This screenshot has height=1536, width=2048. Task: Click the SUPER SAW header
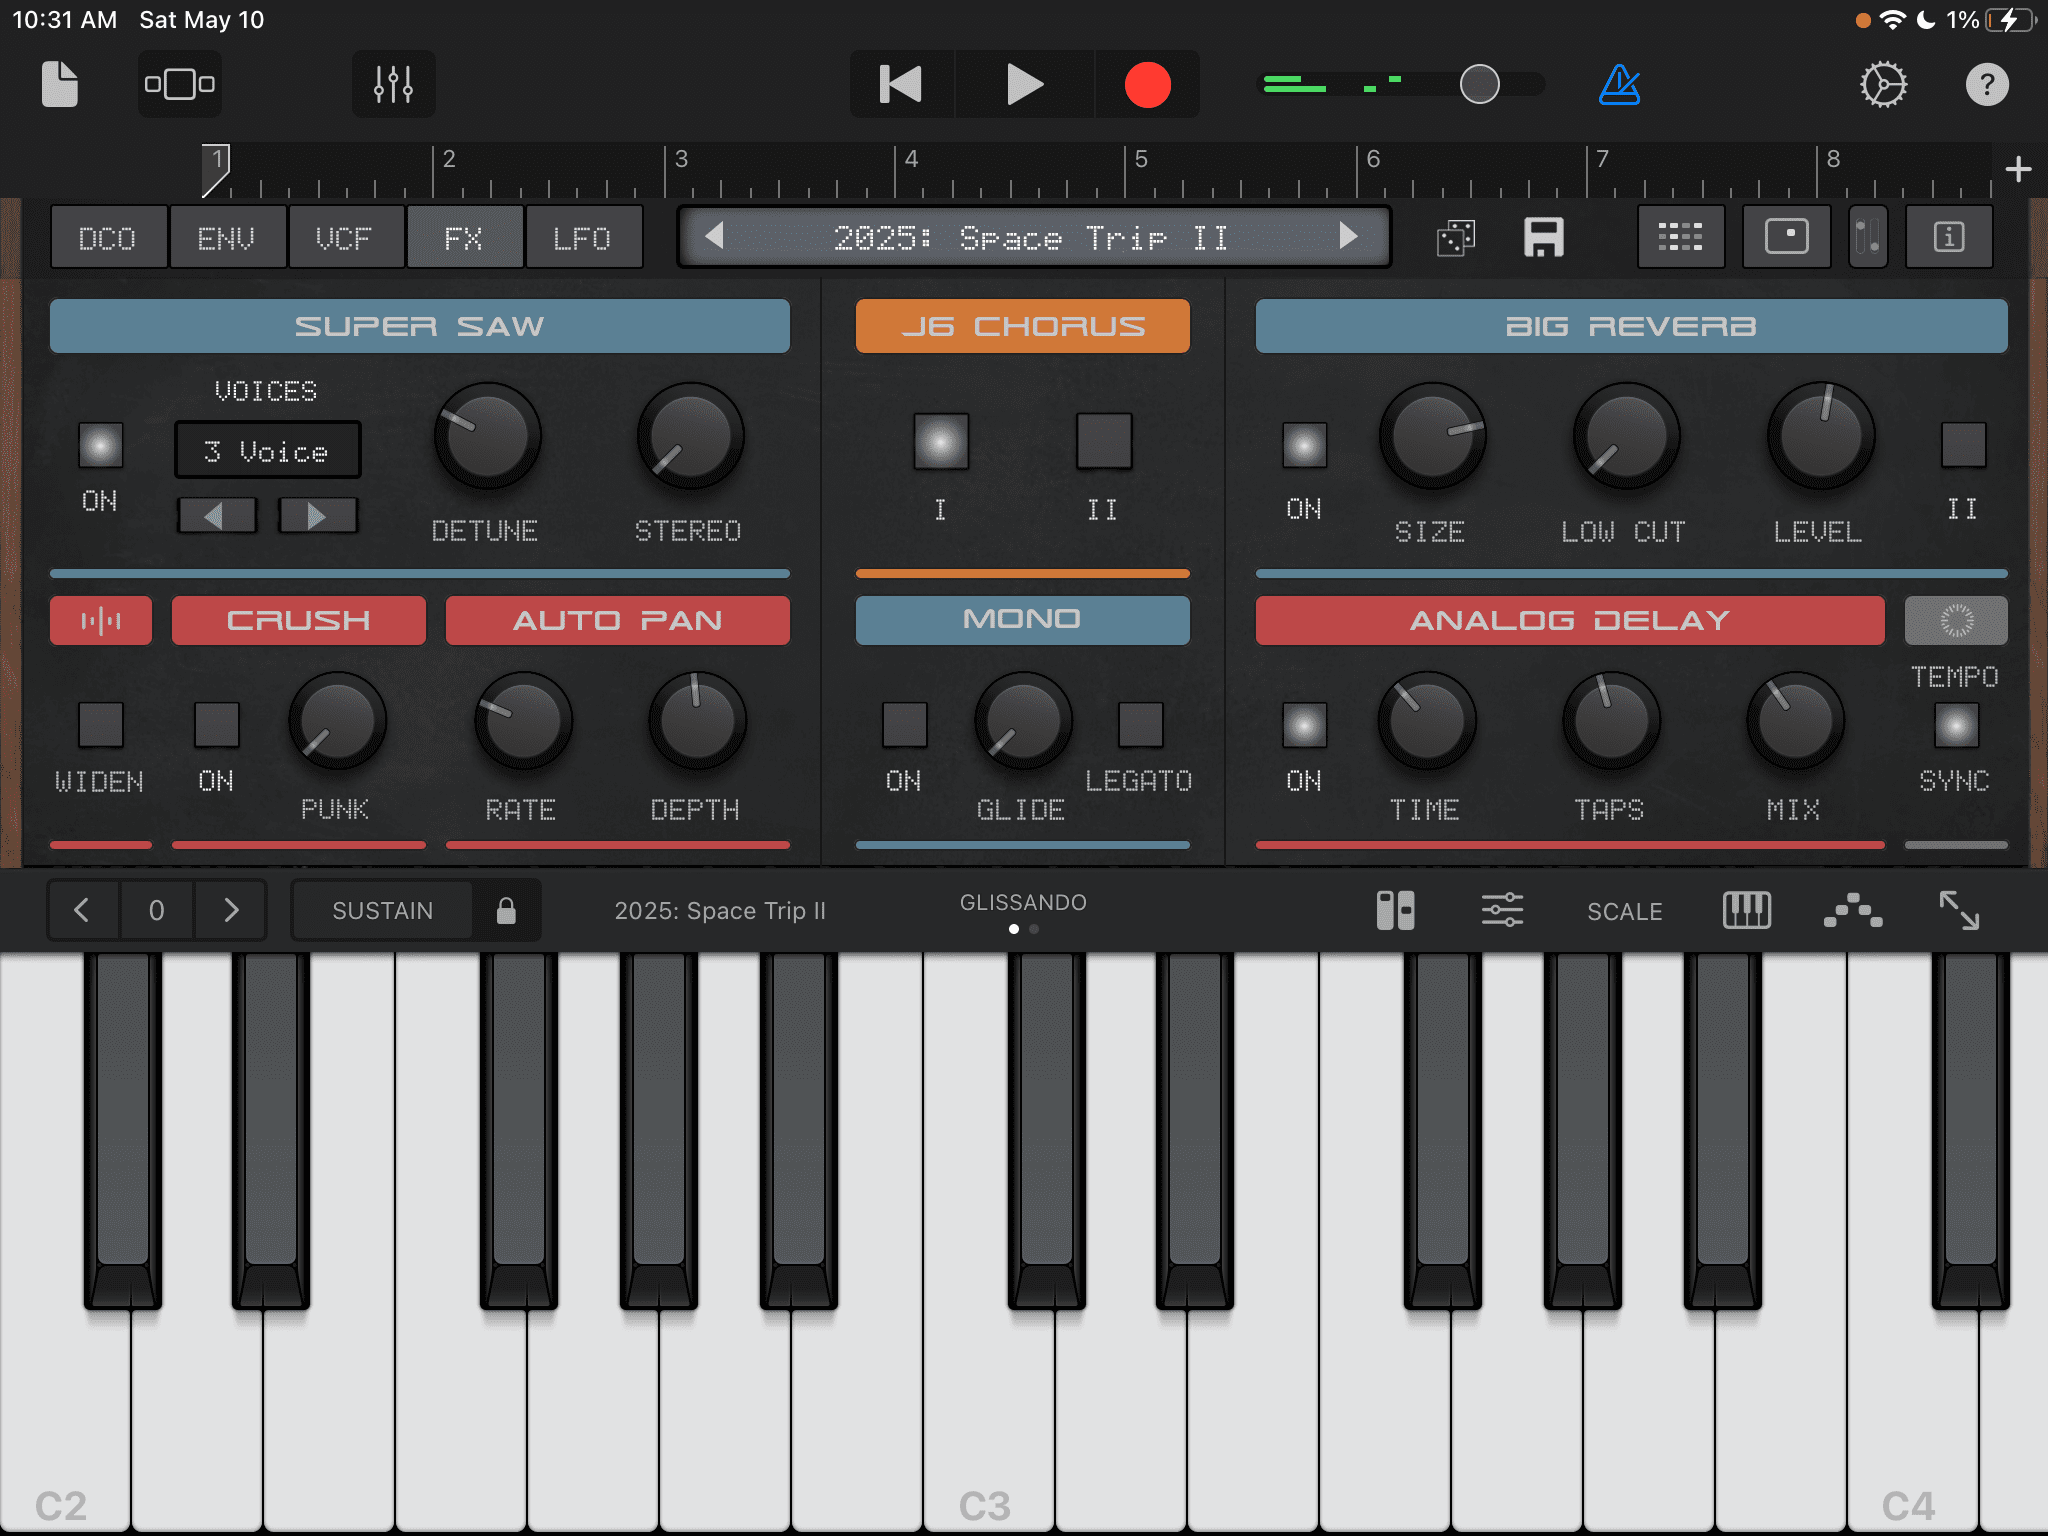420,326
